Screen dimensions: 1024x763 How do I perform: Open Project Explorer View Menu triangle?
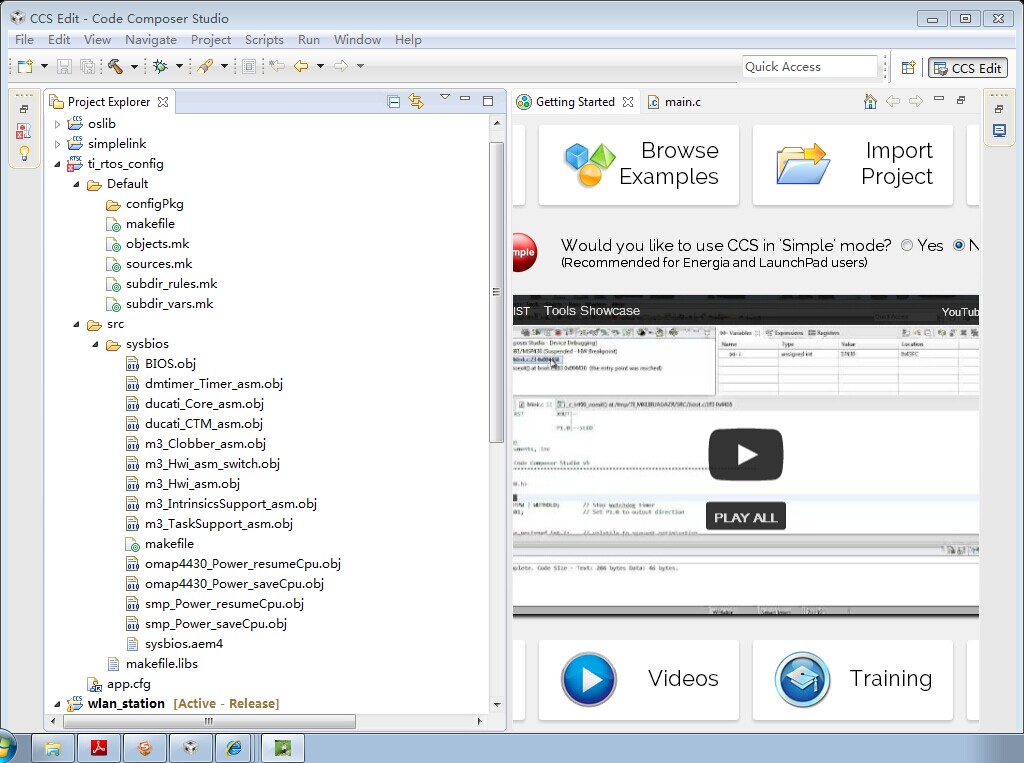445,97
